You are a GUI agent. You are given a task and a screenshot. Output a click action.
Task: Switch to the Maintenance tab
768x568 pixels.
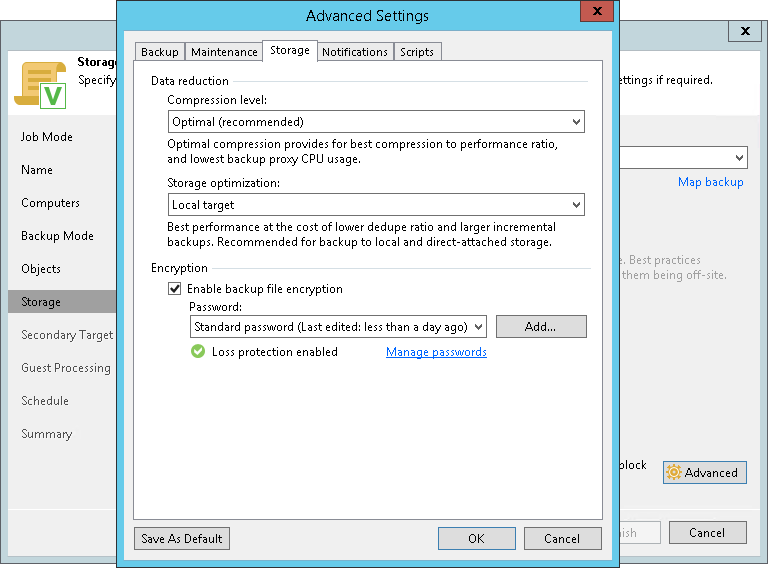coord(224,52)
